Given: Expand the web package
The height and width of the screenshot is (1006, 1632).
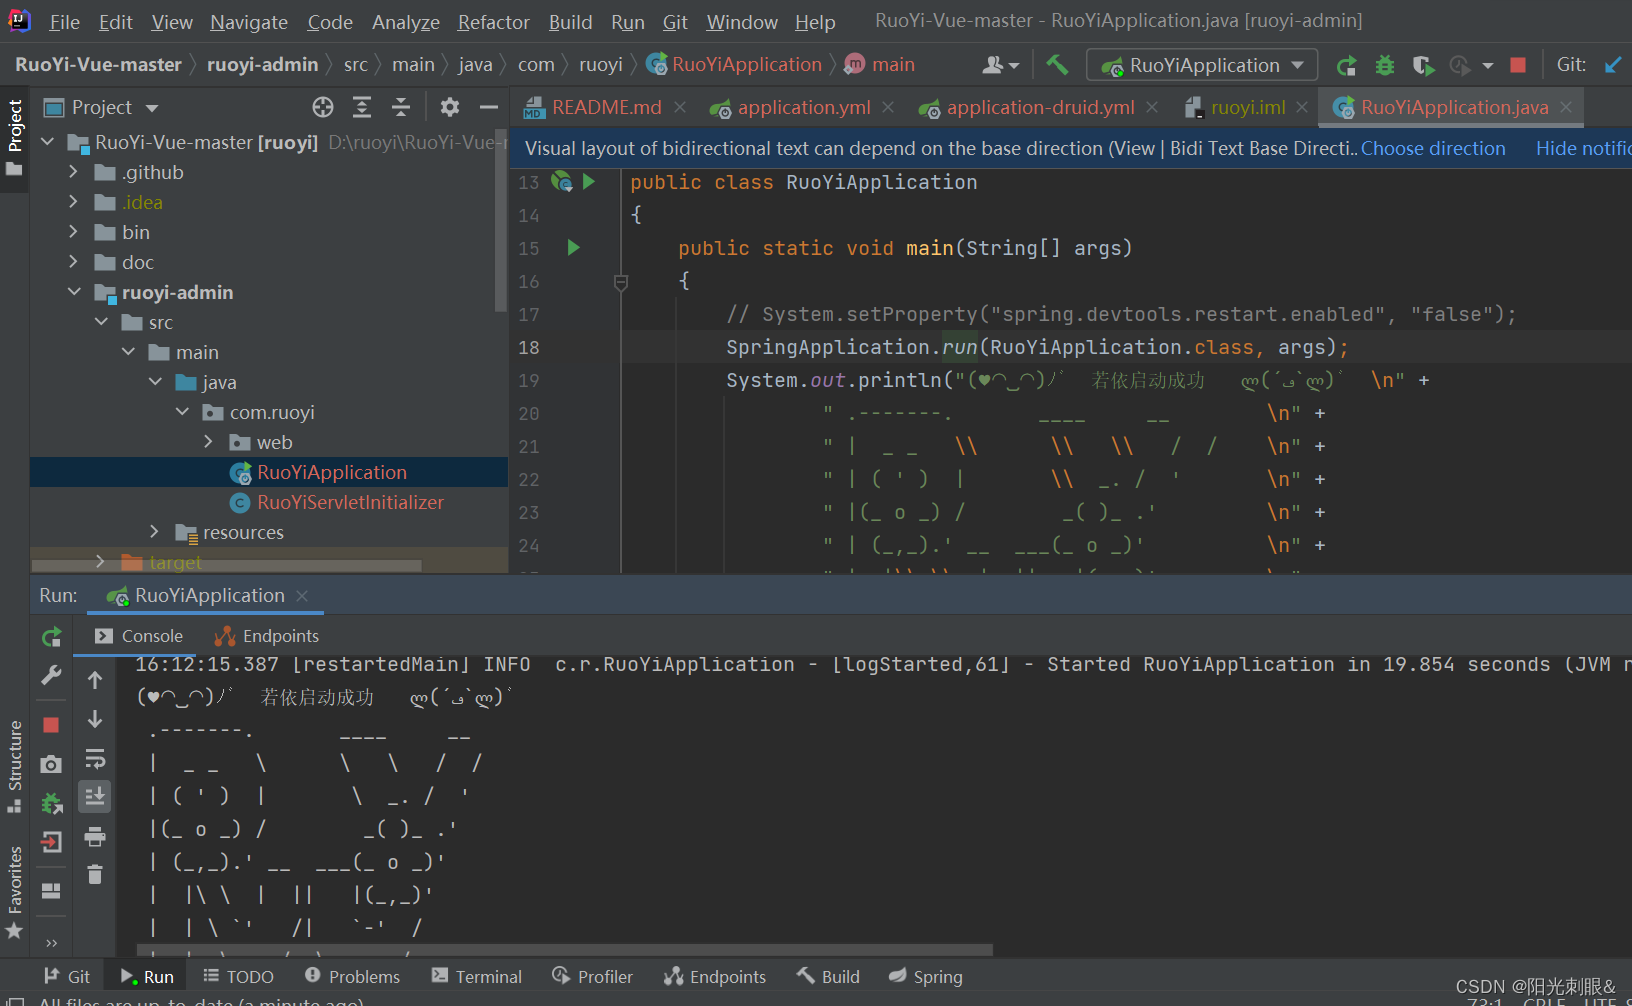Looking at the screenshot, I should click(x=208, y=442).
